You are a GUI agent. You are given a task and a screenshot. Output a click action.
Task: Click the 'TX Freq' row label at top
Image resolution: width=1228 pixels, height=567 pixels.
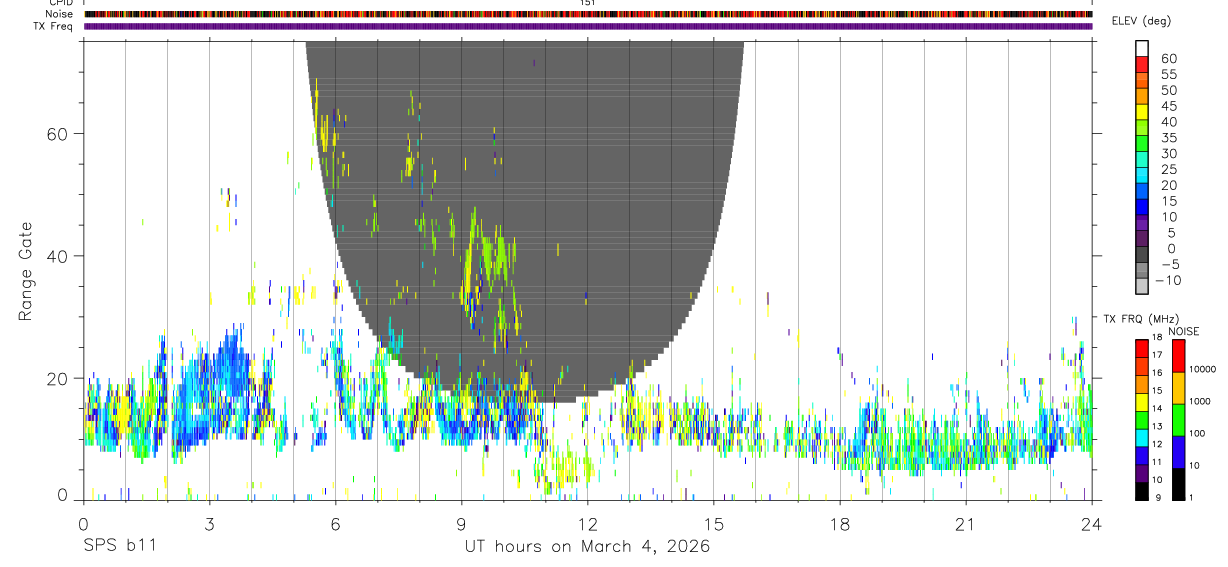[53, 26]
